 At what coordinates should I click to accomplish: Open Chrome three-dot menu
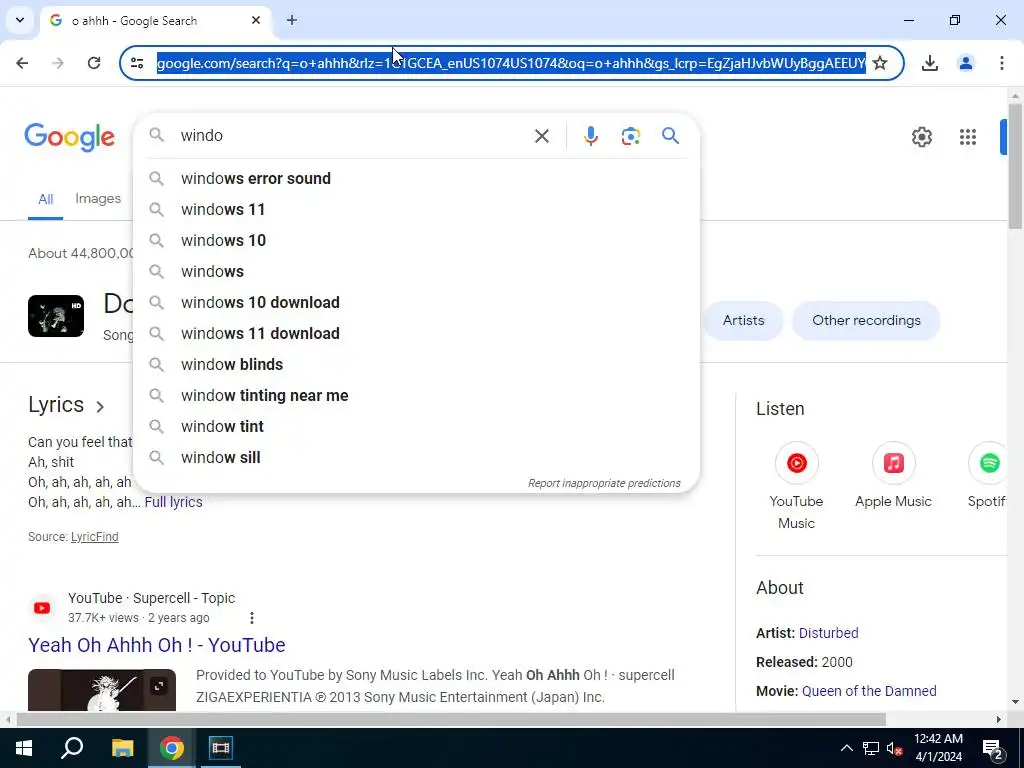tap(1001, 63)
